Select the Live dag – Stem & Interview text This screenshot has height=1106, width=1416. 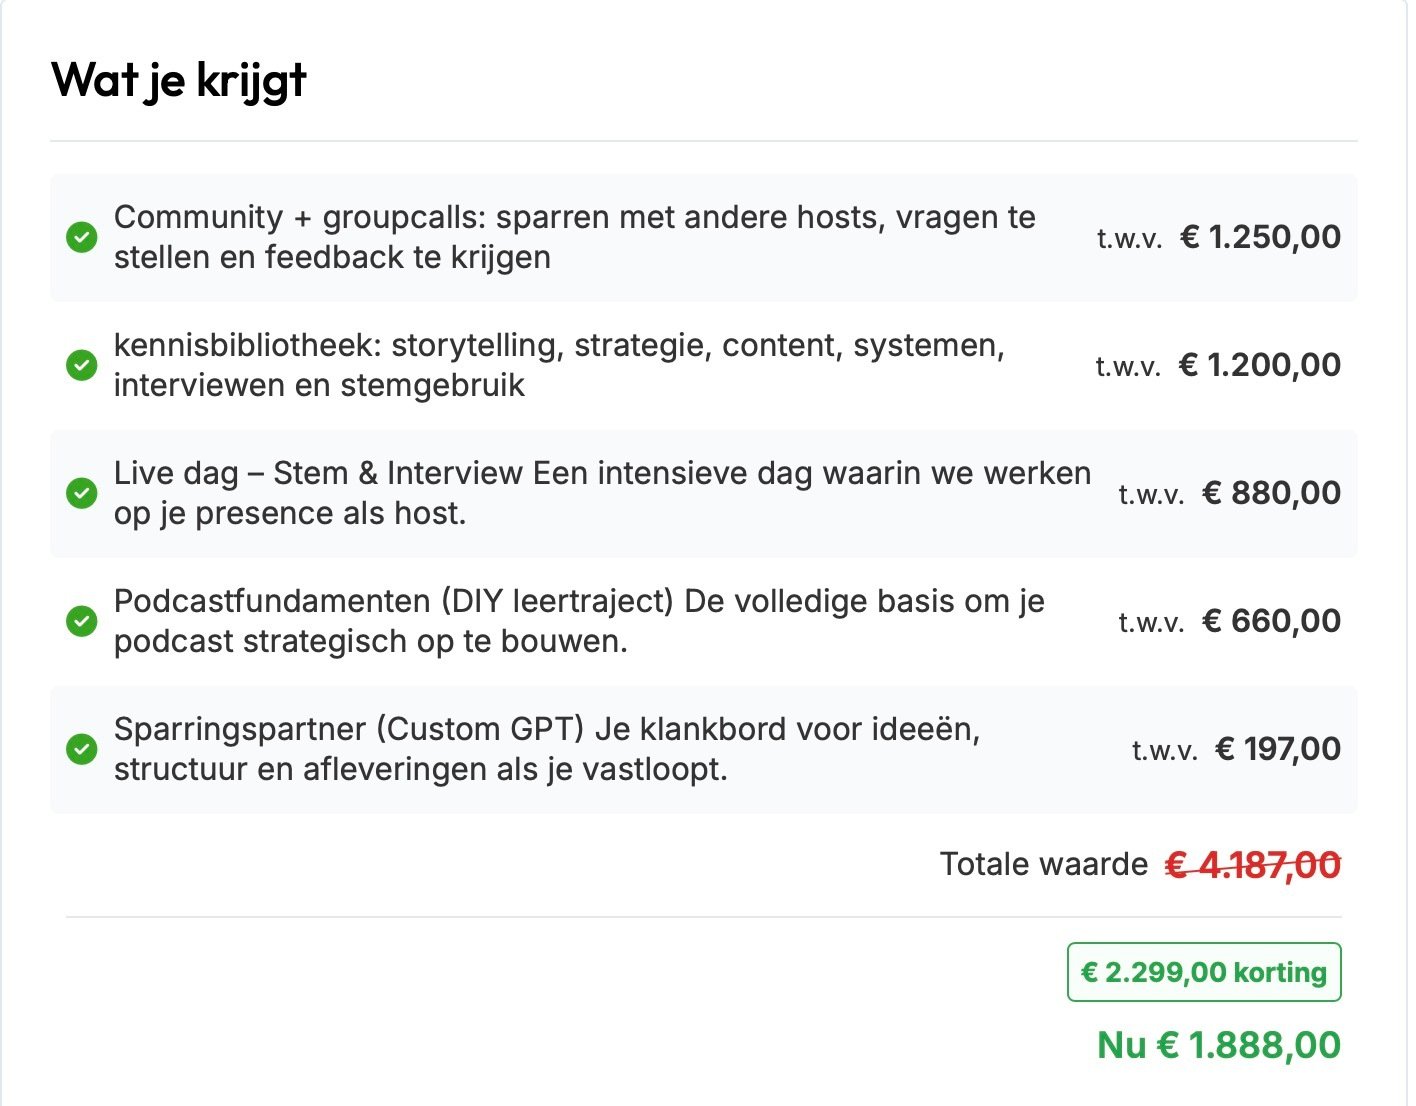(602, 493)
